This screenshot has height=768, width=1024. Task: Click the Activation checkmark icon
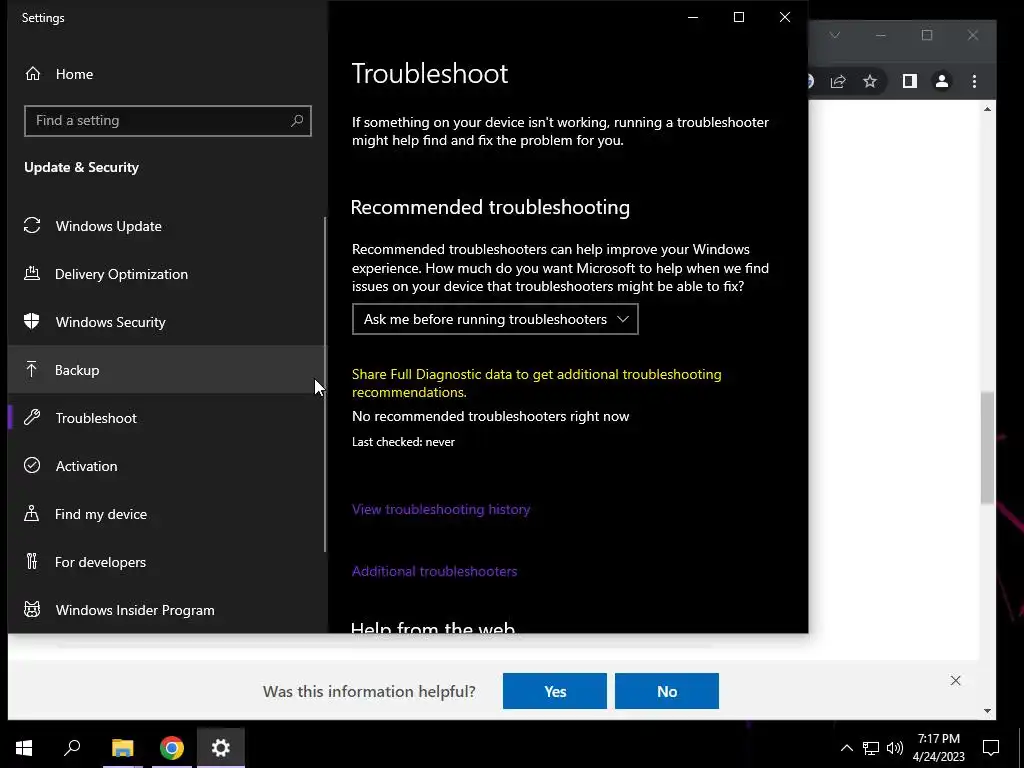pos(32,466)
